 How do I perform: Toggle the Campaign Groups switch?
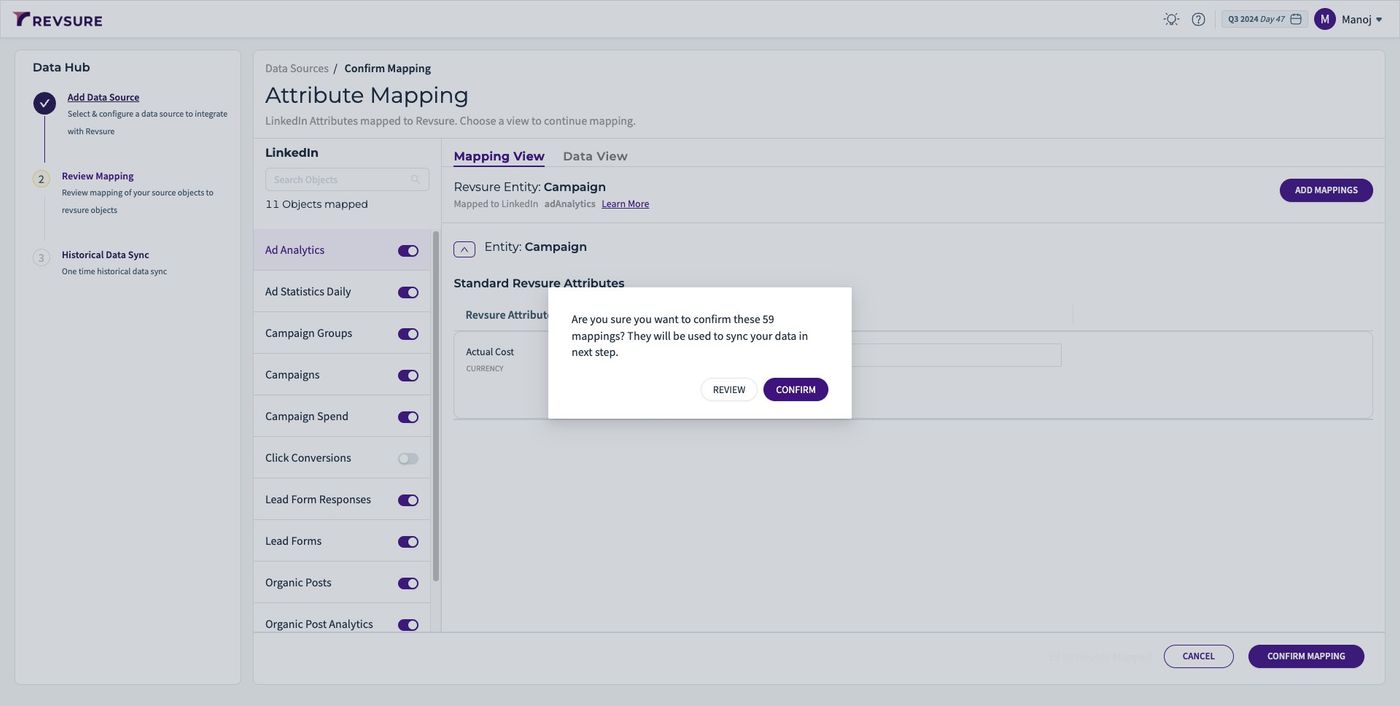coord(408,334)
